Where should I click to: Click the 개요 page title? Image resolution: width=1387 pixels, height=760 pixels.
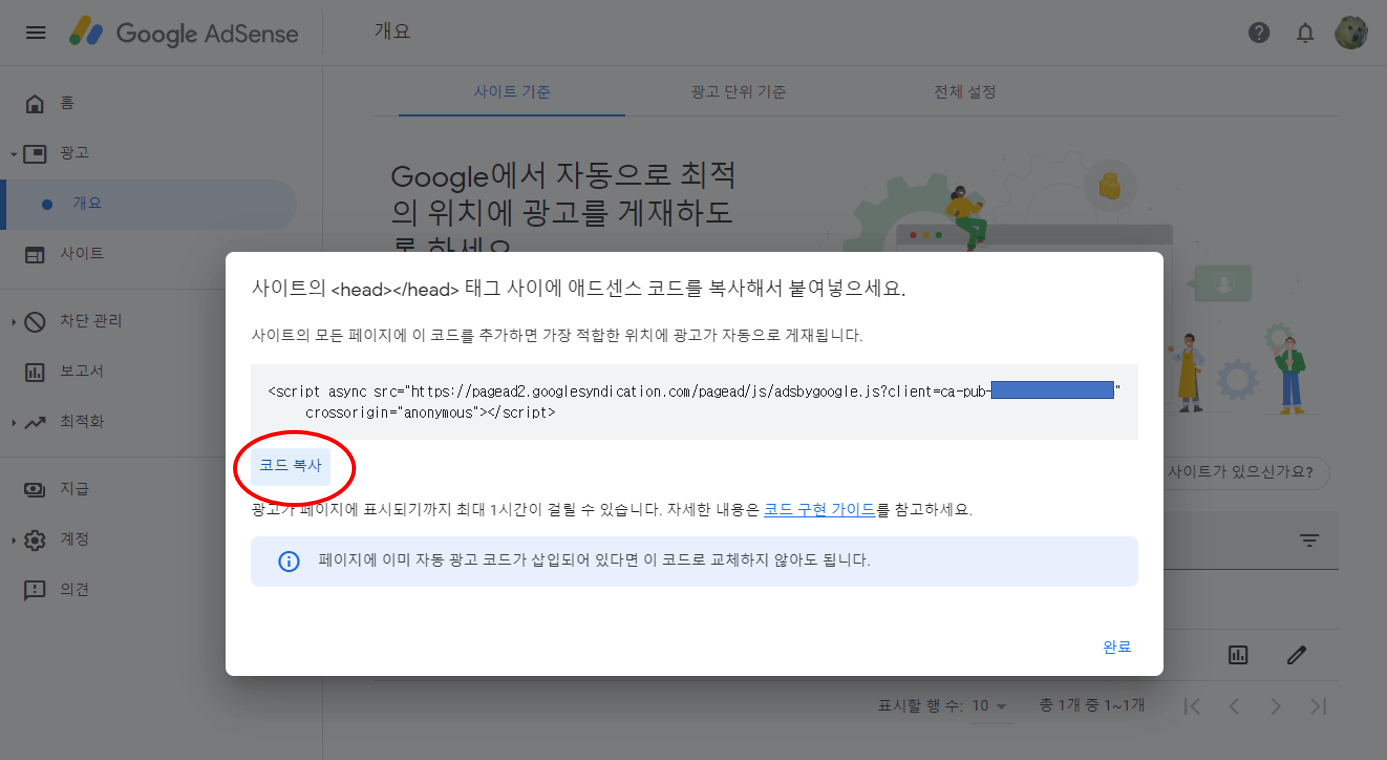tap(392, 32)
